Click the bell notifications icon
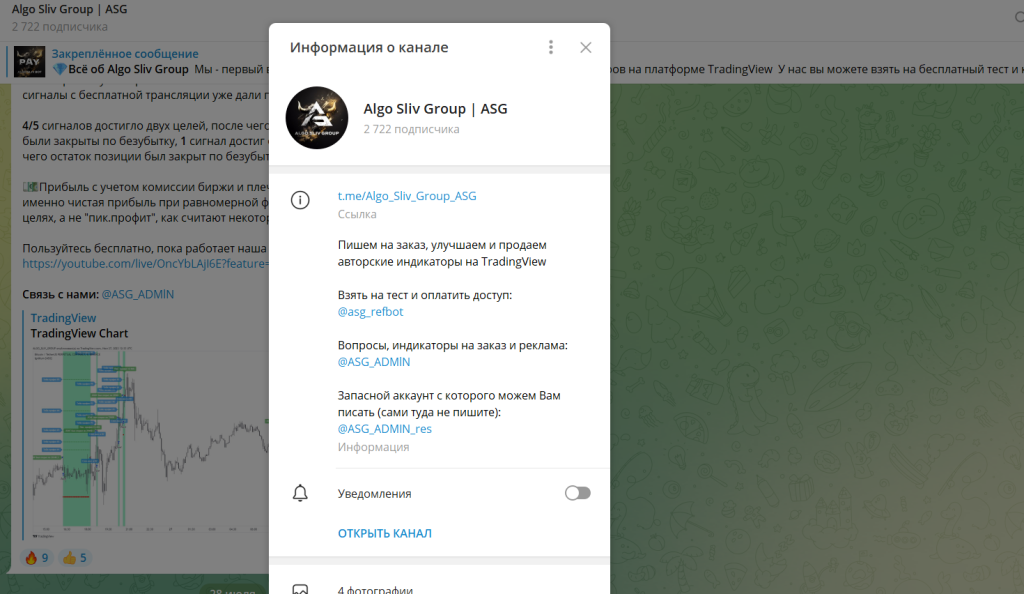The height and width of the screenshot is (594, 1024). click(x=300, y=493)
